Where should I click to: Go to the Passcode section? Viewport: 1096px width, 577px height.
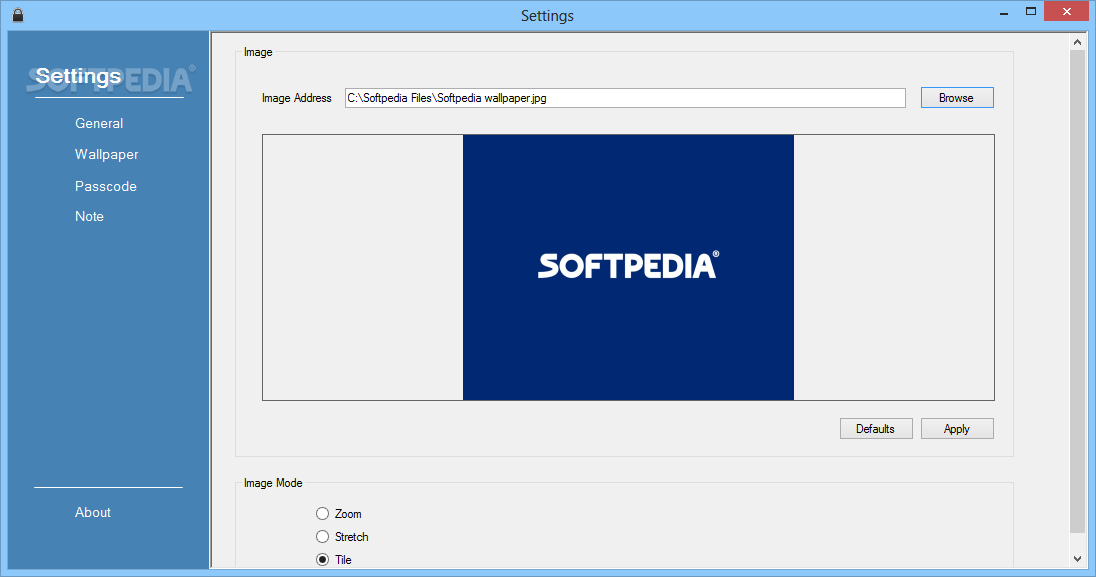tap(106, 186)
